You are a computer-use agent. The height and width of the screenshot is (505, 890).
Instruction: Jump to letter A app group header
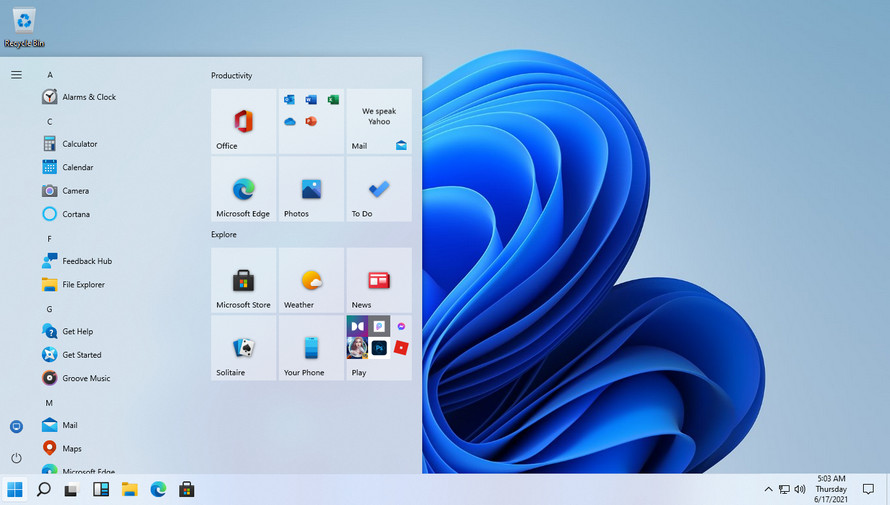pos(50,75)
